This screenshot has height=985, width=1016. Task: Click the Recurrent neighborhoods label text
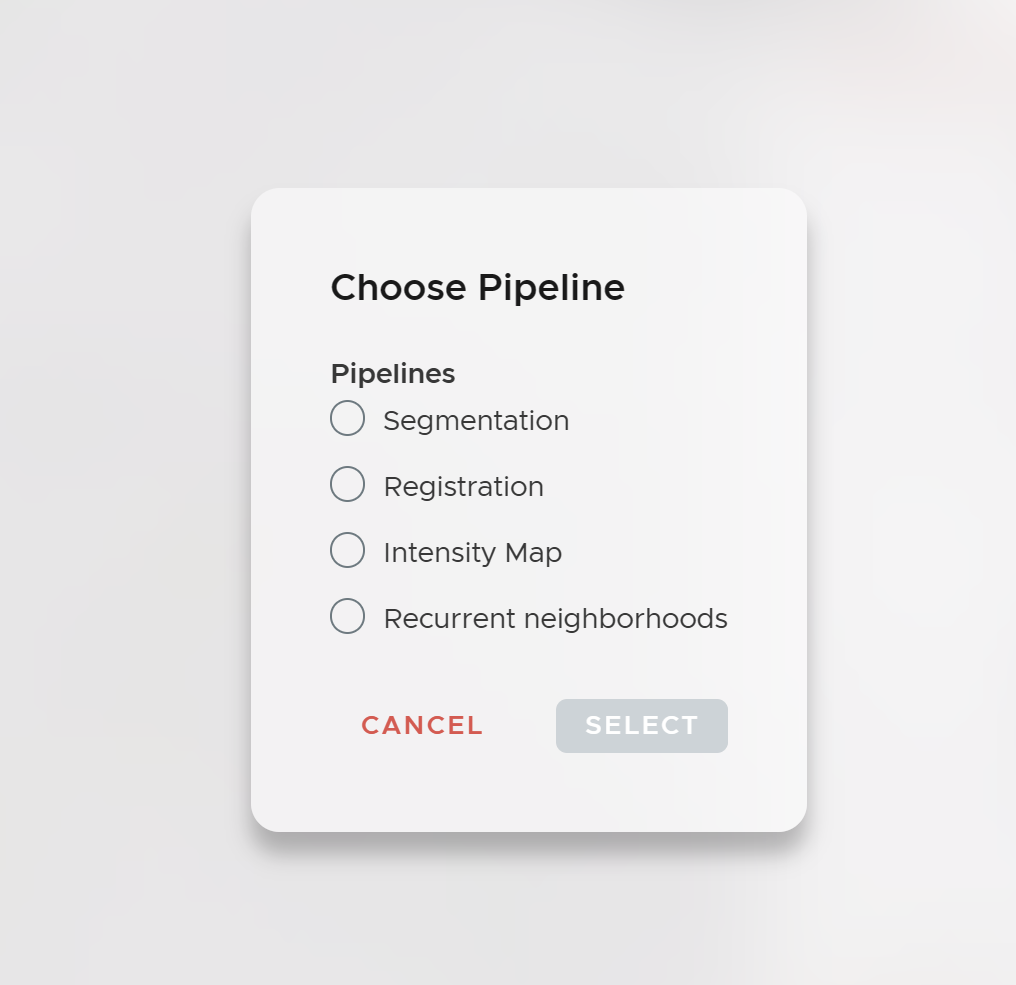click(x=555, y=619)
